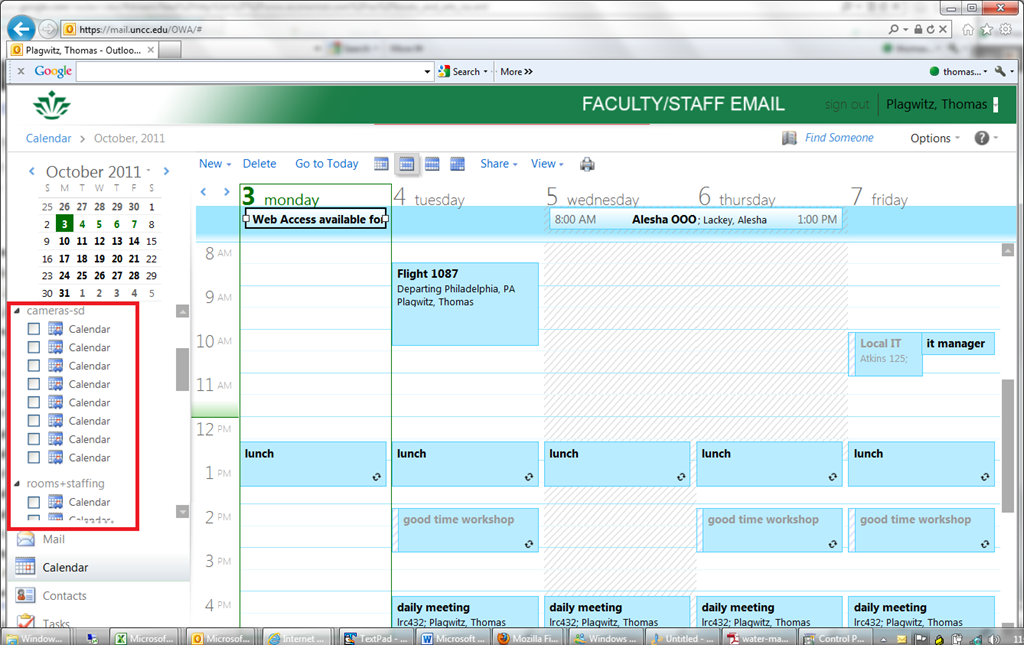Check the last Calendar under cameras-sd
Viewport: 1024px width, 645px height.
click(x=34, y=457)
